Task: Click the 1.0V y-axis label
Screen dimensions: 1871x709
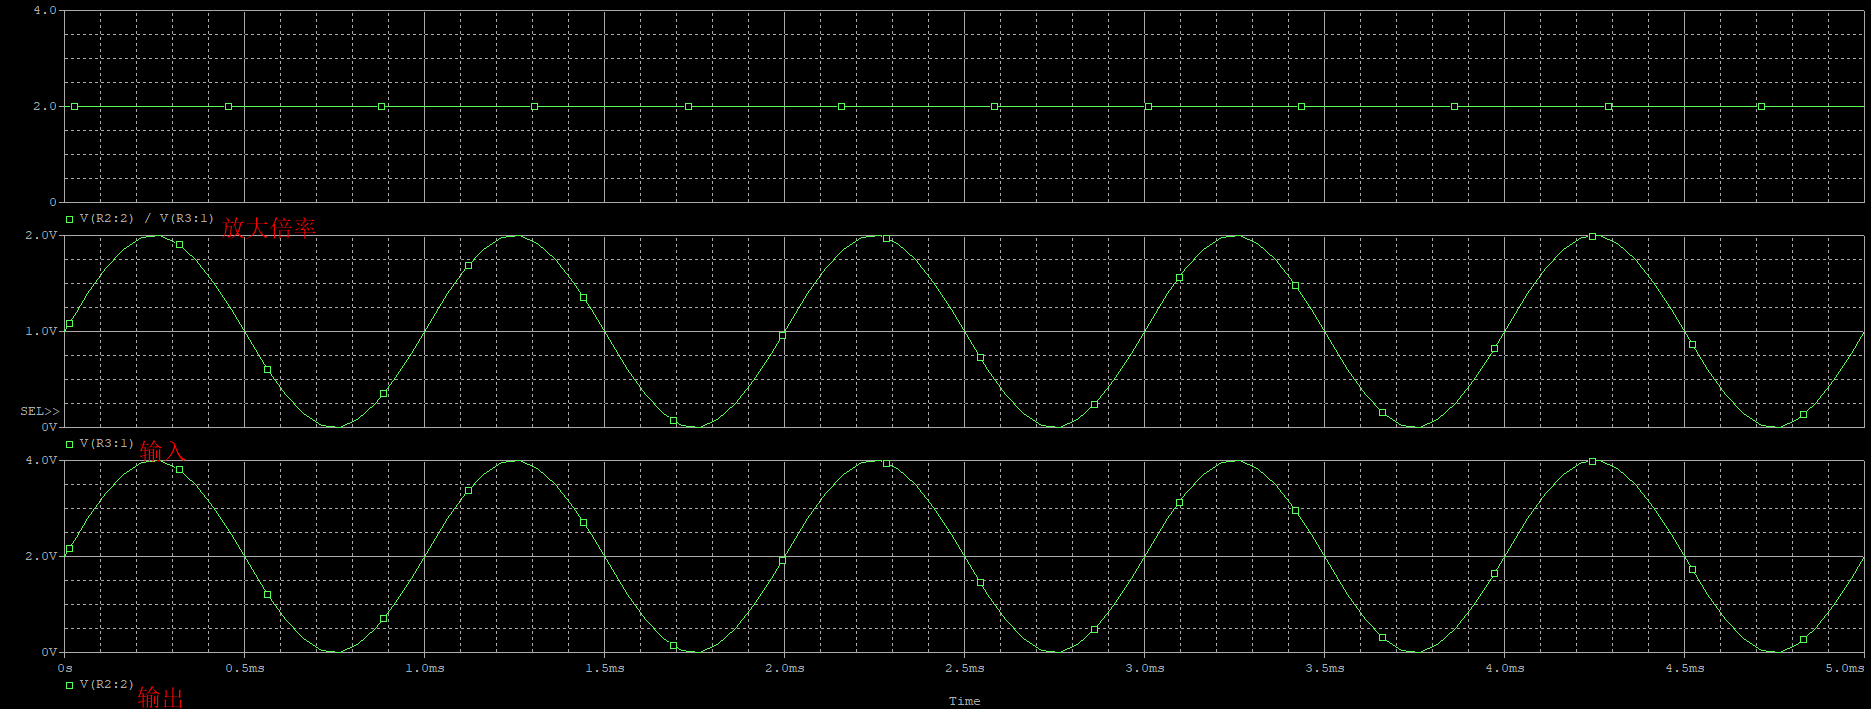Action: 41,331
